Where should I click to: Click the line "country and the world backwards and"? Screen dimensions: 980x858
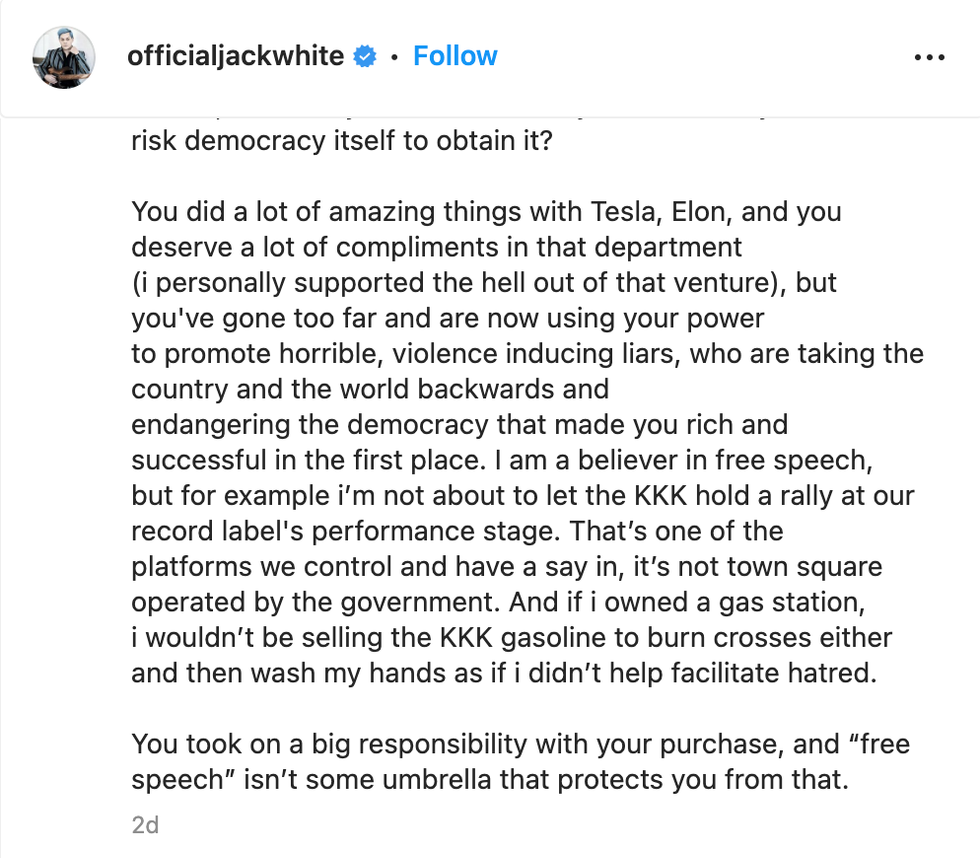(370, 389)
